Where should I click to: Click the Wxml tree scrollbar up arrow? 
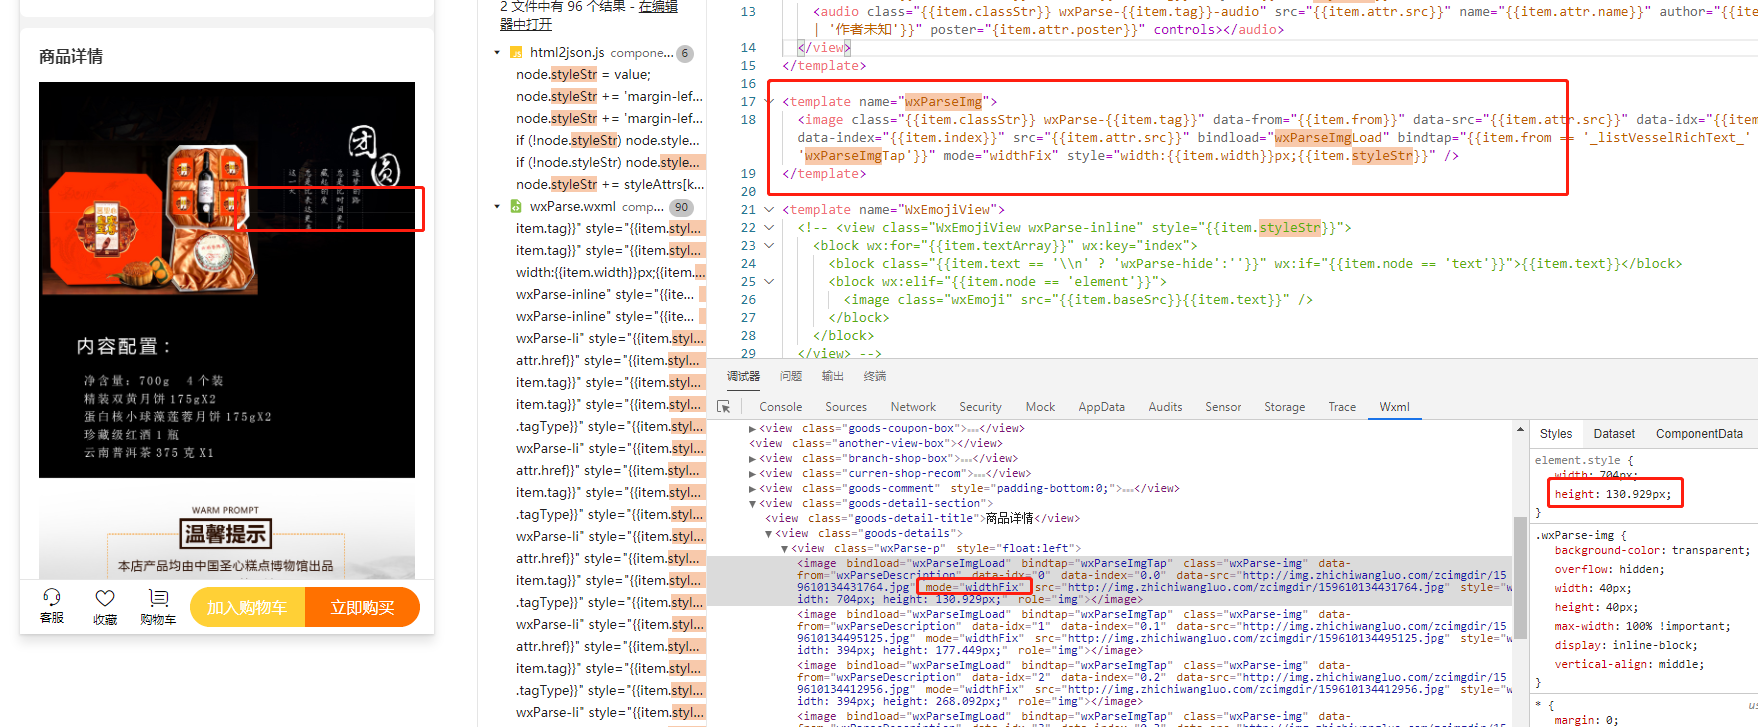point(1520,430)
